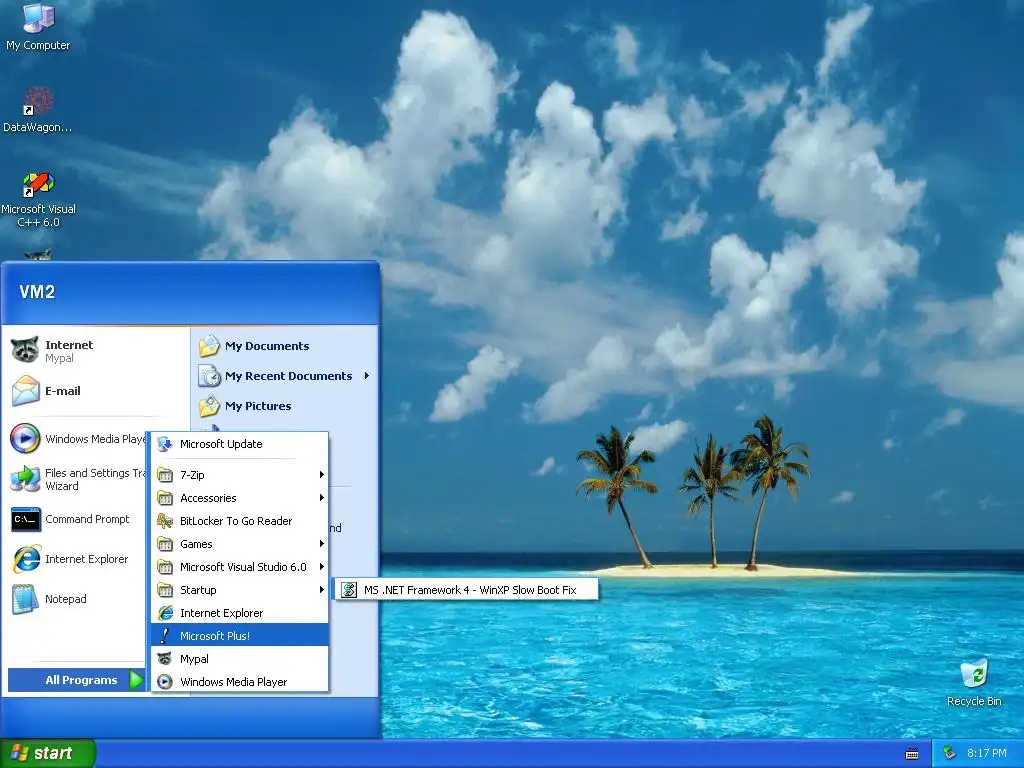Click the BitLocker To Go Reader icon

coord(165,520)
